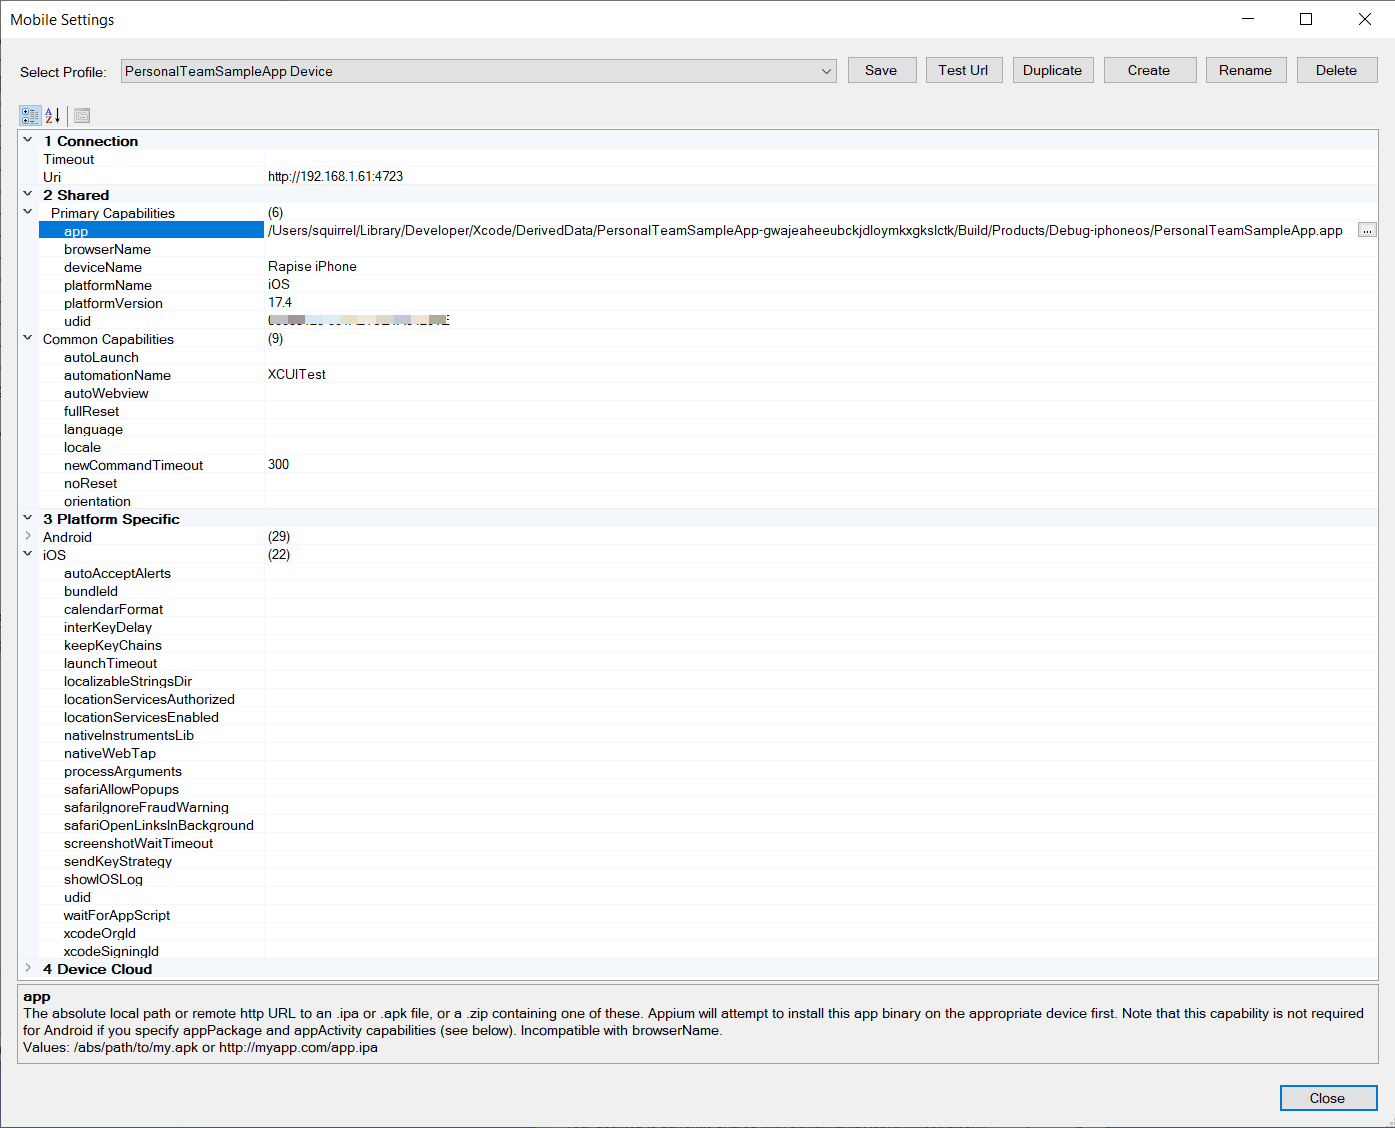Image resolution: width=1395 pixels, height=1128 pixels.
Task: Collapse the 2 Shared section
Action: (x=28, y=195)
